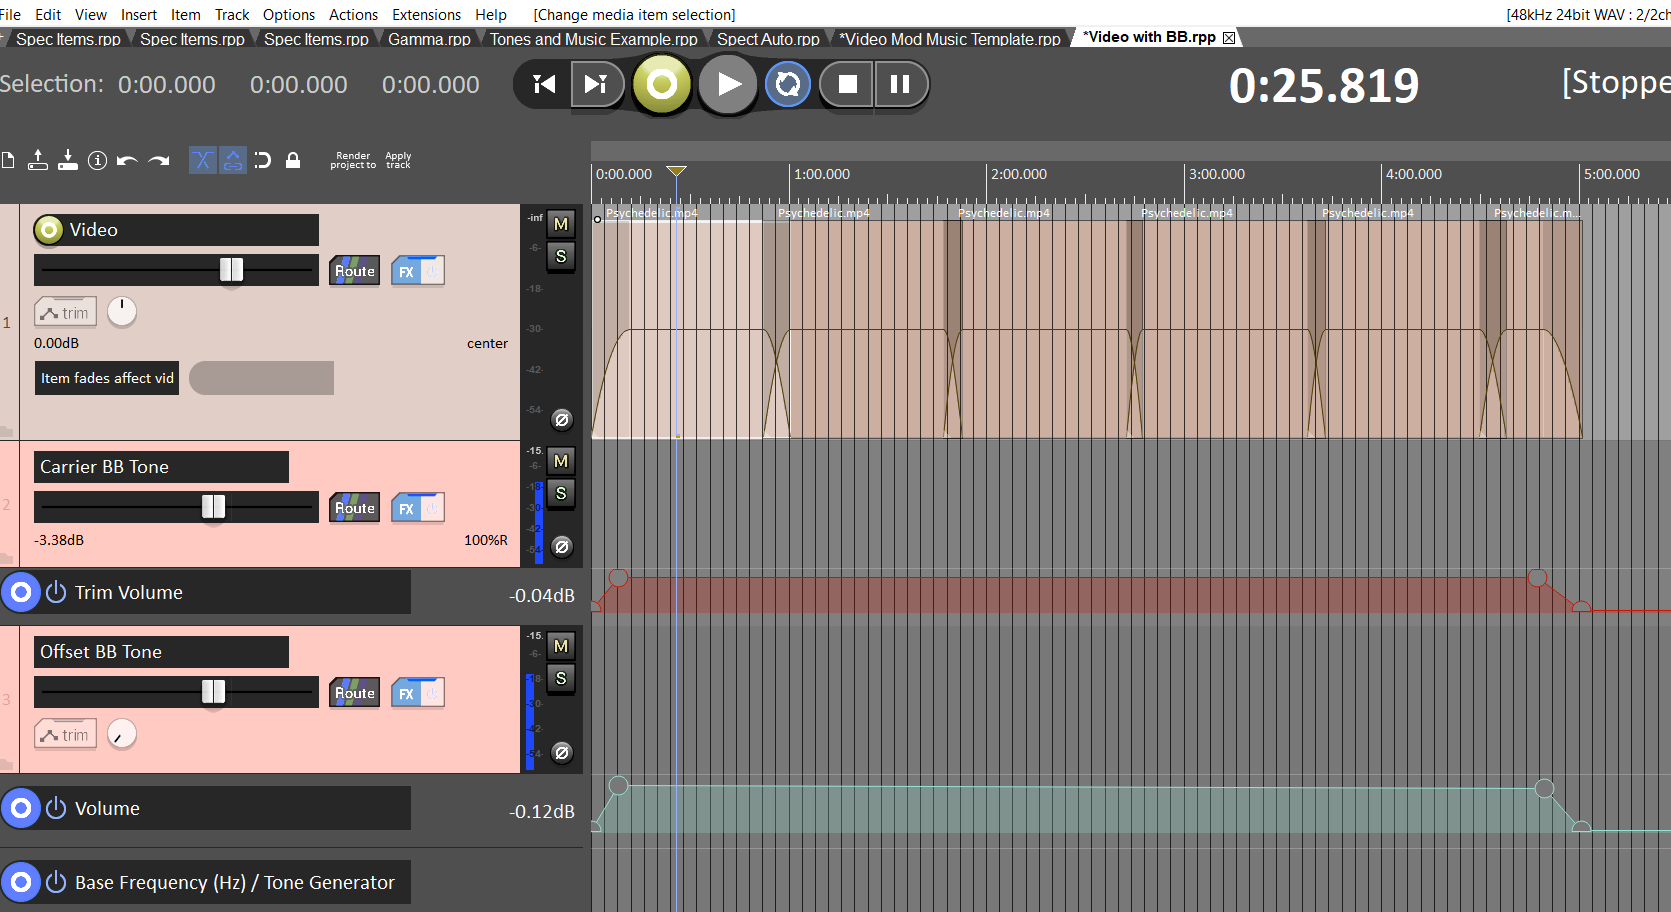Switch to the Gamma.rpp project tab
The width and height of the screenshot is (1671, 912).
click(429, 39)
